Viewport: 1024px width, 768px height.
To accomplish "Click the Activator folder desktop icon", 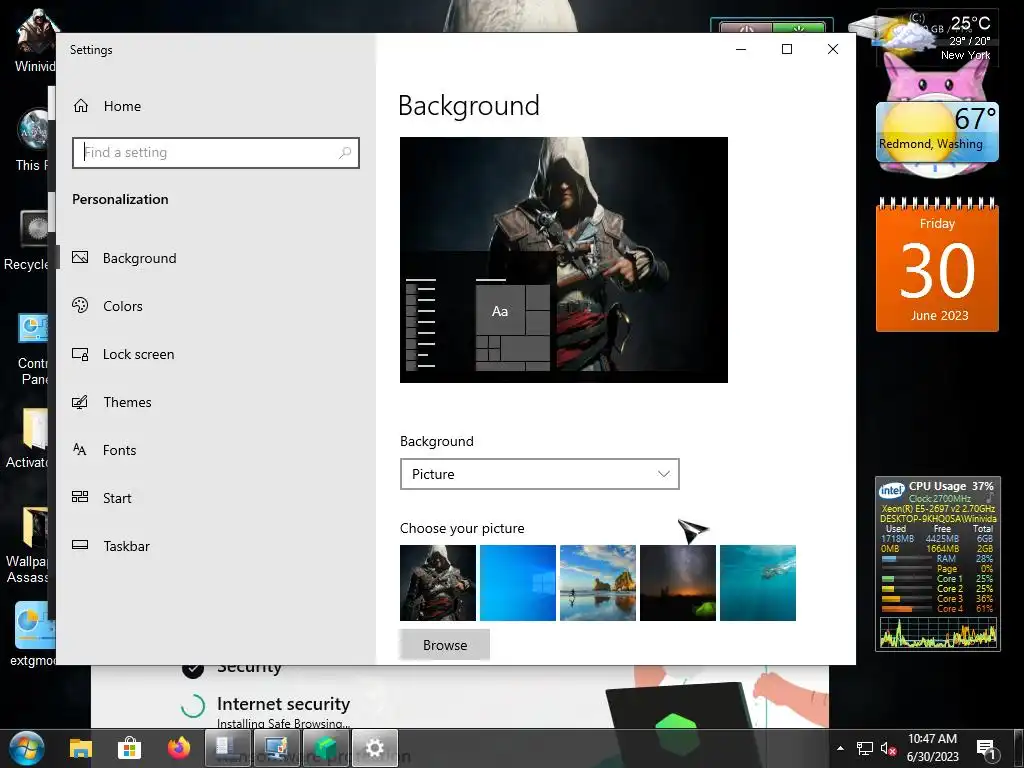I will click(x=29, y=439).
